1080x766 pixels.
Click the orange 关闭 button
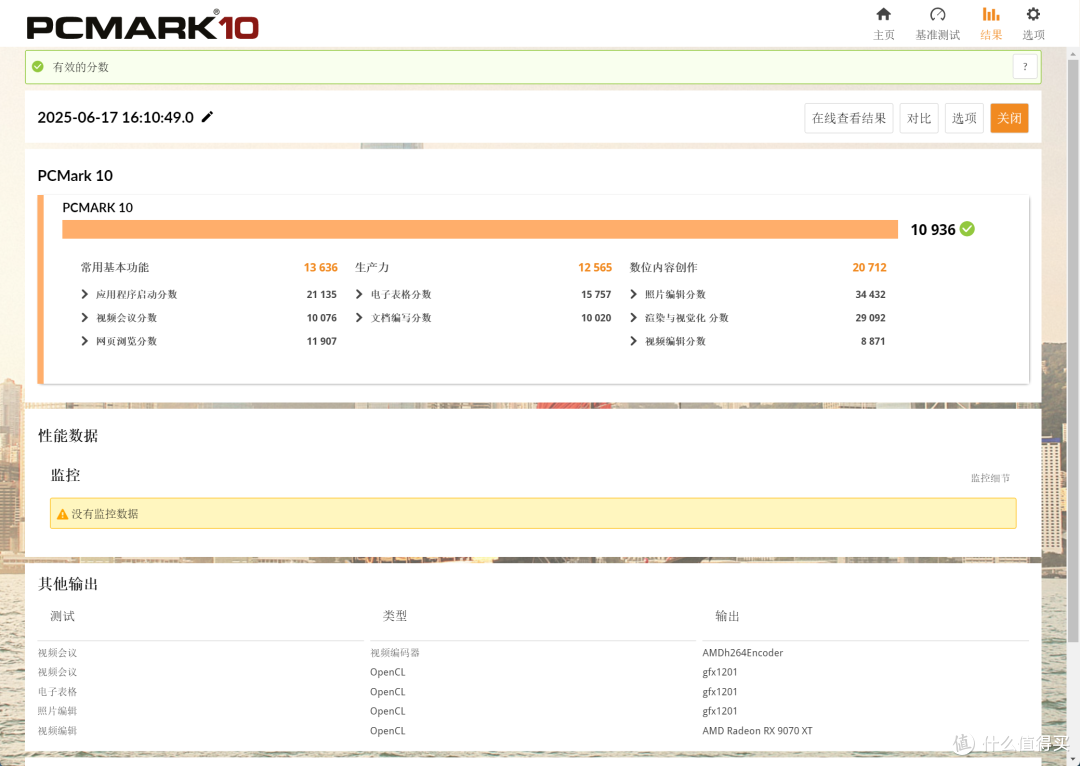(x=1009, y=118)
